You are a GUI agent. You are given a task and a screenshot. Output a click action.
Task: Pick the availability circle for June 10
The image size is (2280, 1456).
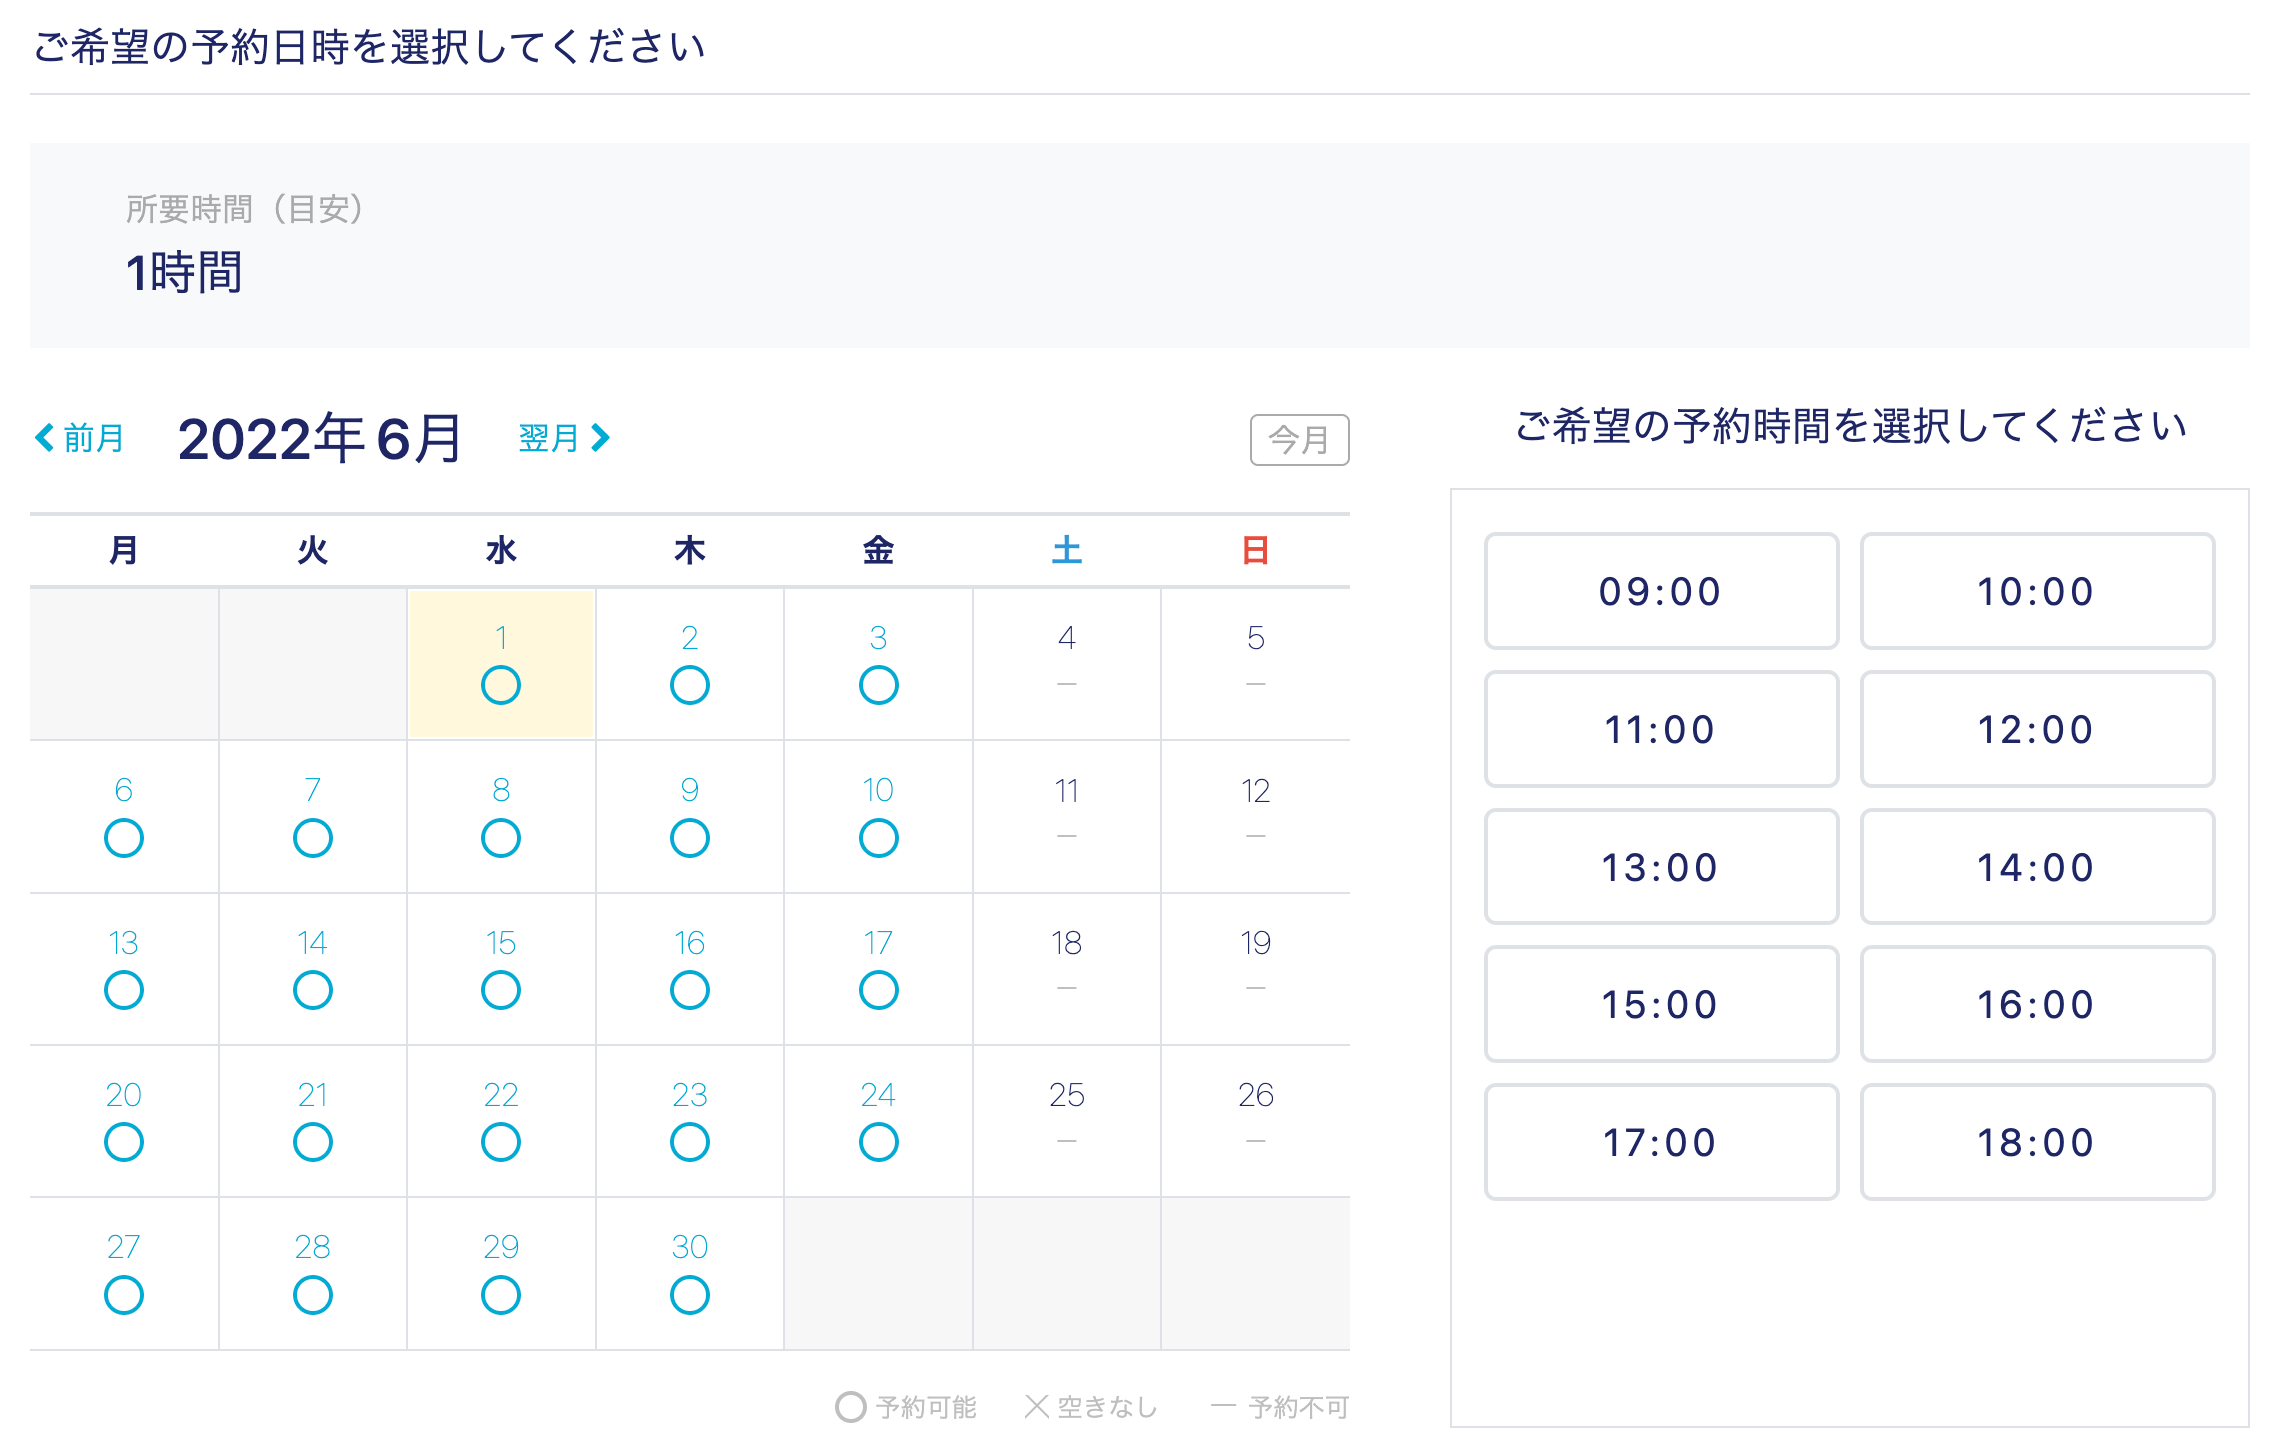878,838
